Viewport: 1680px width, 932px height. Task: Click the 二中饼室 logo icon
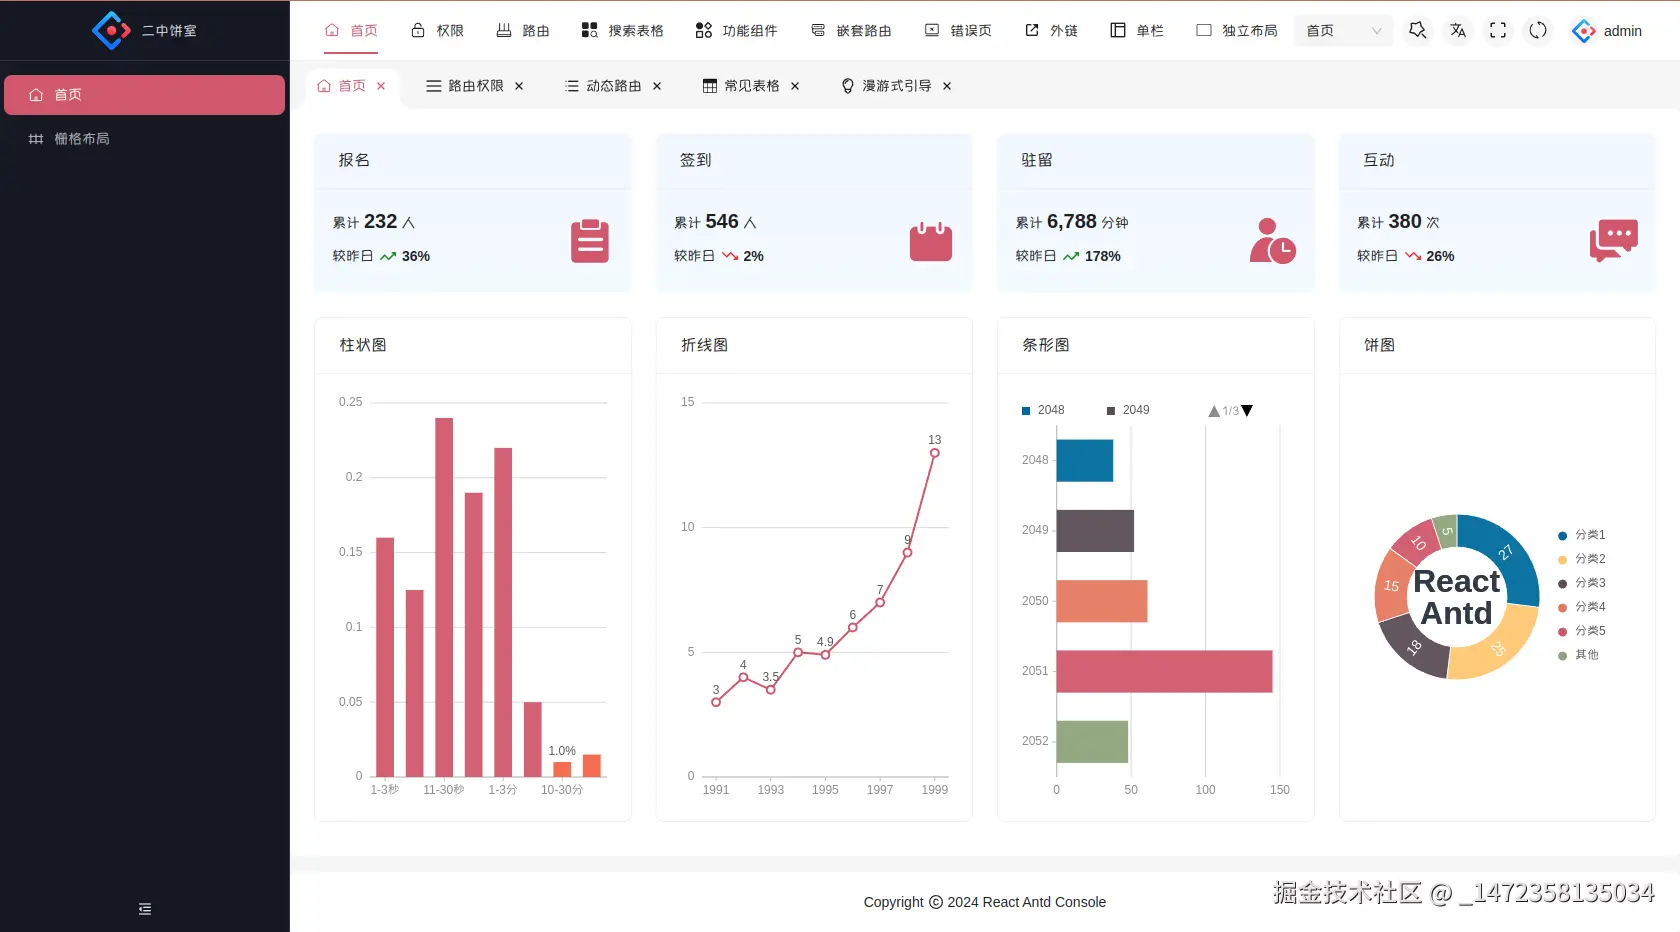coord(111,31)
